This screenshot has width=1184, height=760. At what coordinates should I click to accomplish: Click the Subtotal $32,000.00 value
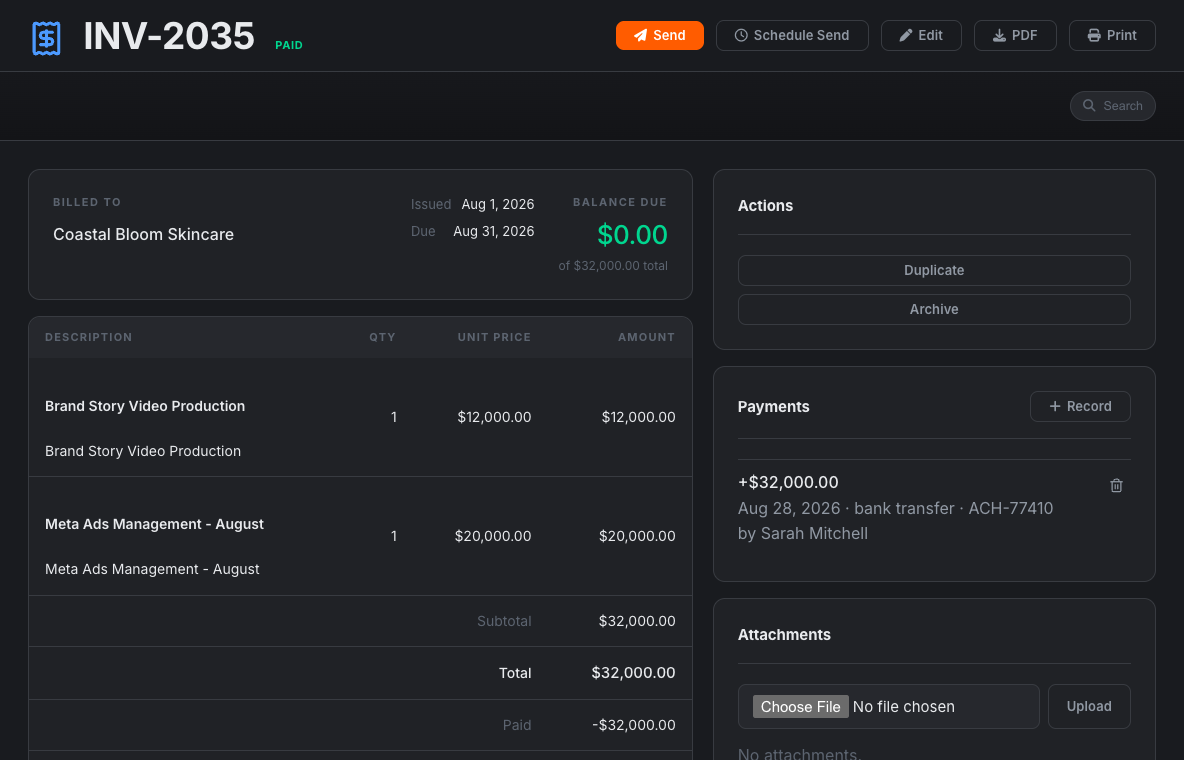(x=637, y=621)
